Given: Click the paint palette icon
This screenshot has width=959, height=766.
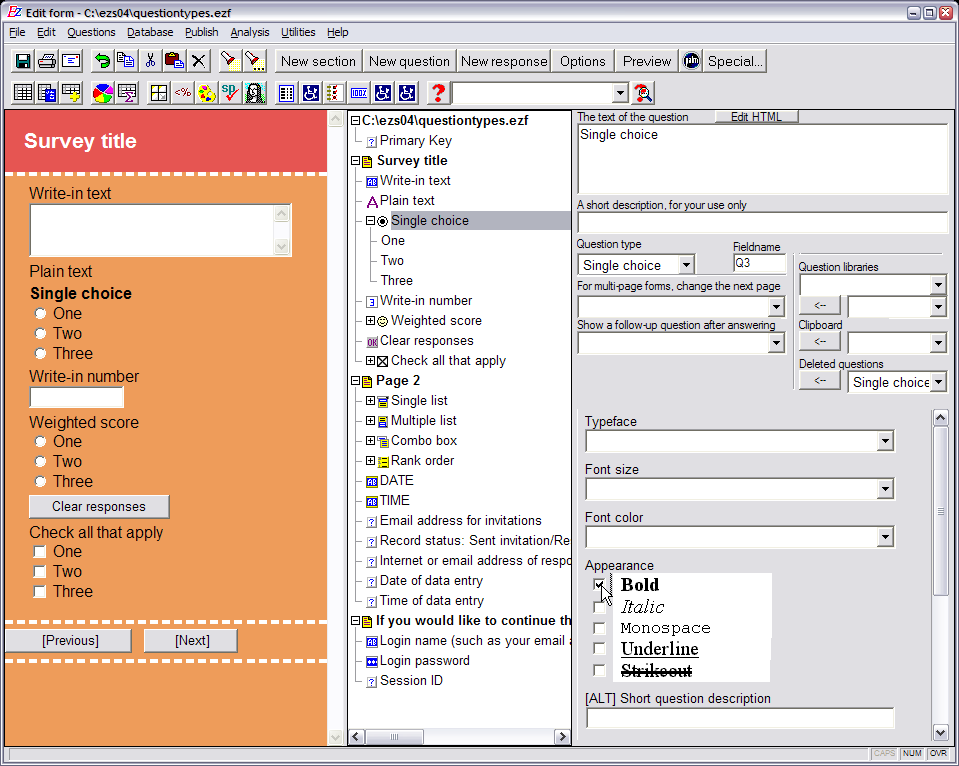Looking at the screenshot, I should pos(206,93).
